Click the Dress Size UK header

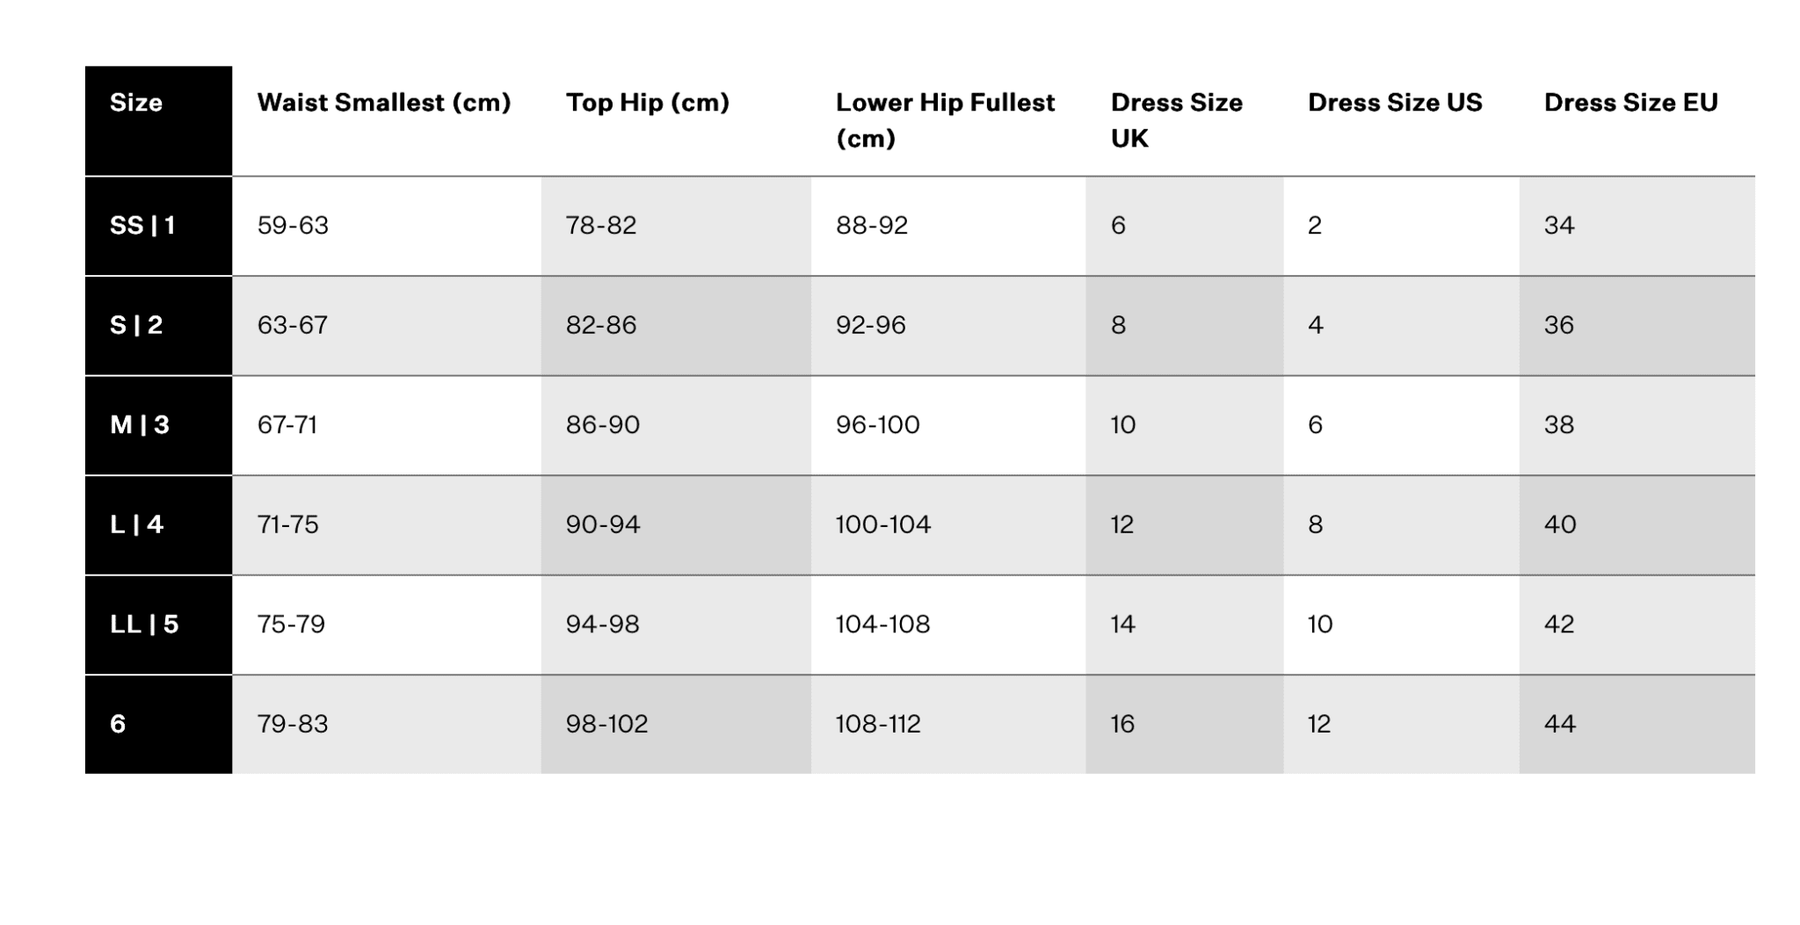[x=1176, y=120]
